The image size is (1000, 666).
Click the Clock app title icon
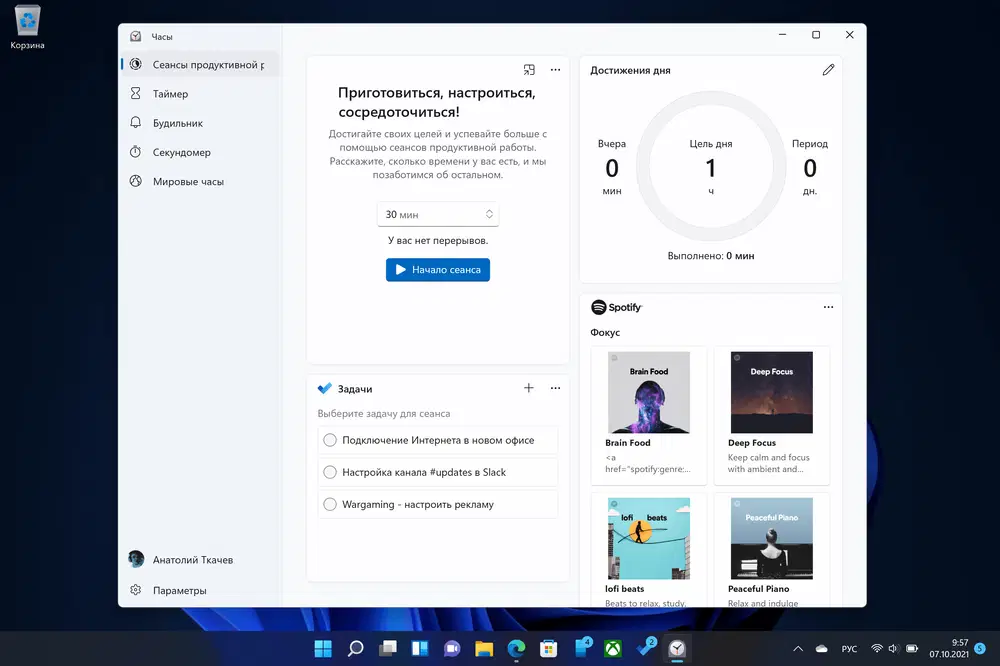point(135,36)
